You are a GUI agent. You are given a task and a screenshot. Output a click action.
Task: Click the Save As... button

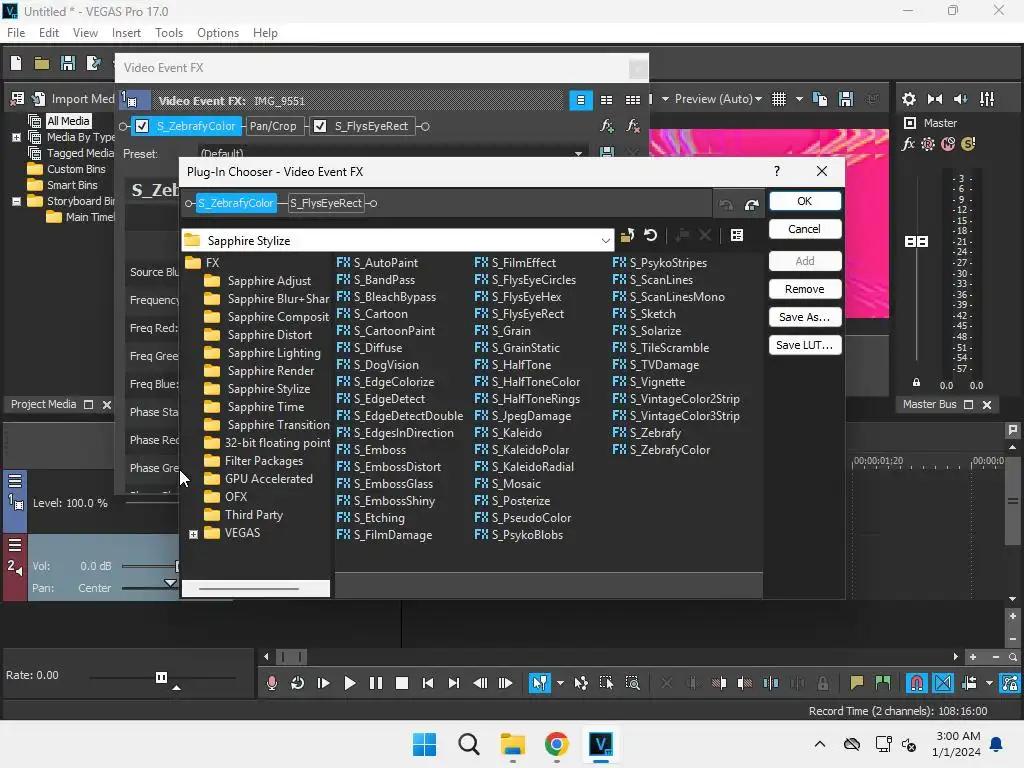805,317
